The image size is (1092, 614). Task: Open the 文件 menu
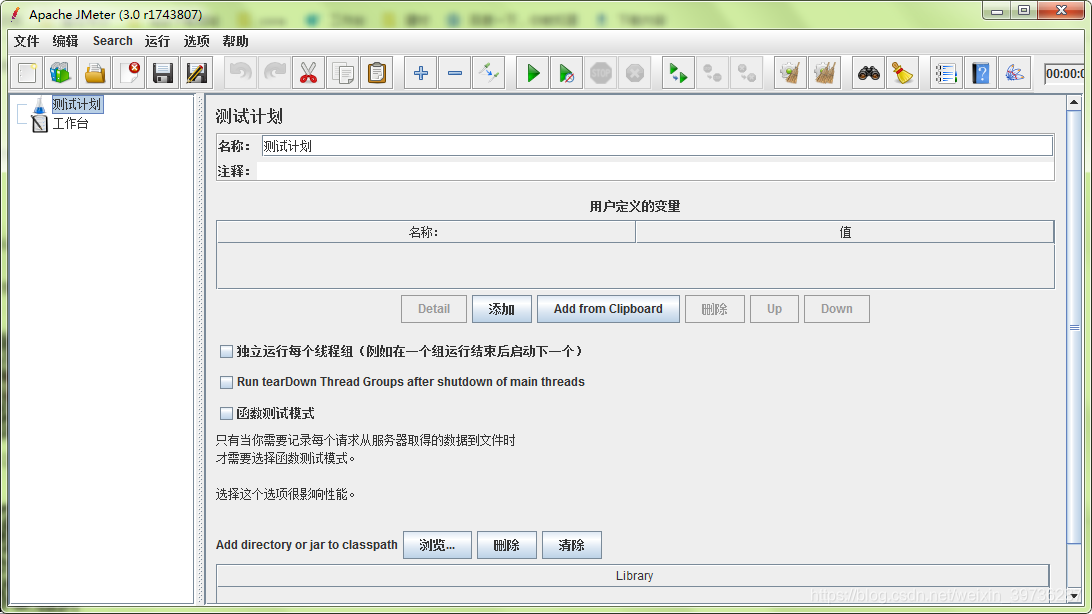[26, 41]
